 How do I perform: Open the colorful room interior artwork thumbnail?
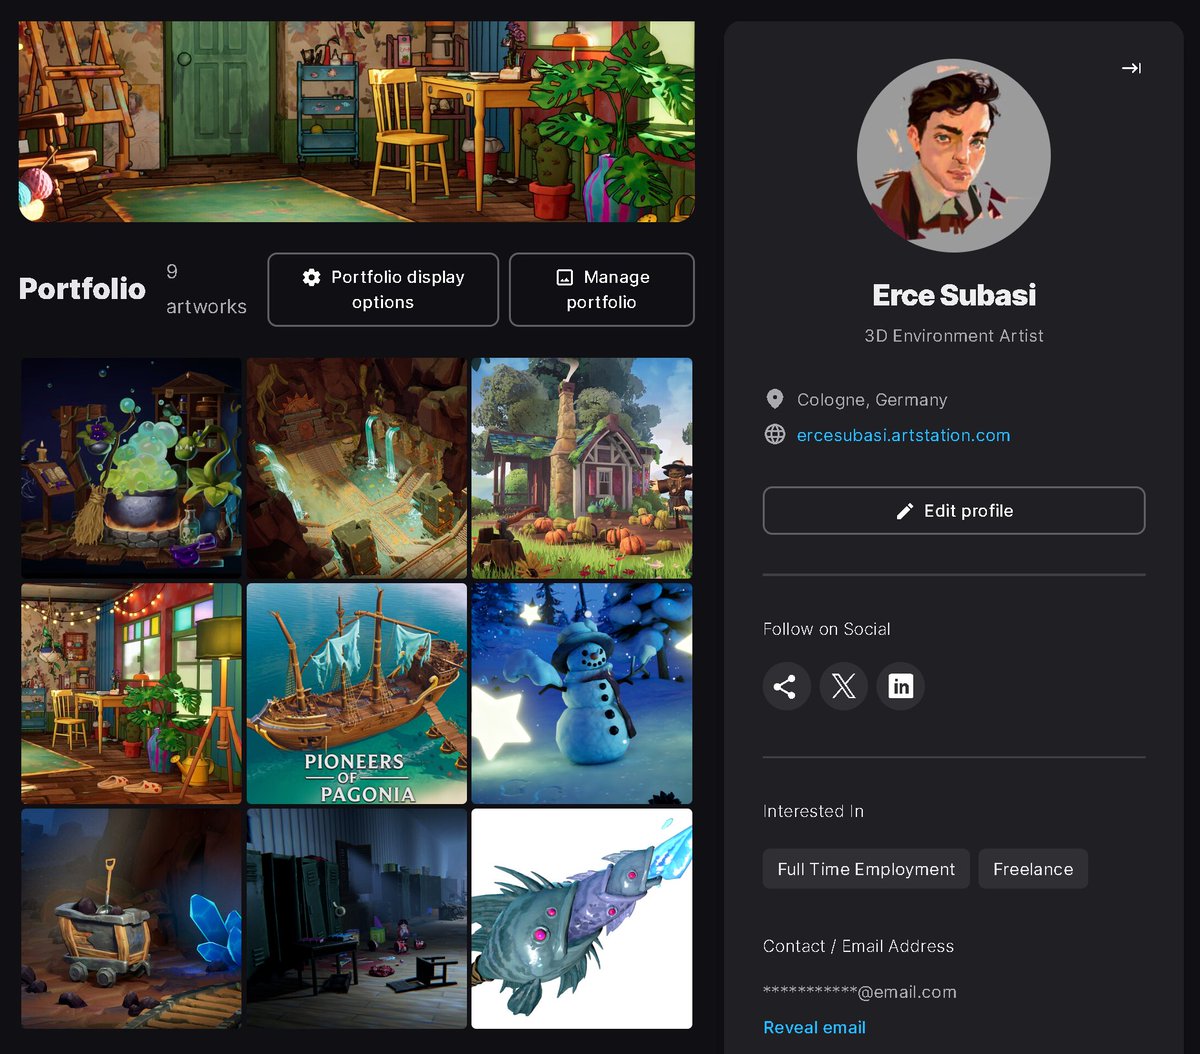point(131,694)
